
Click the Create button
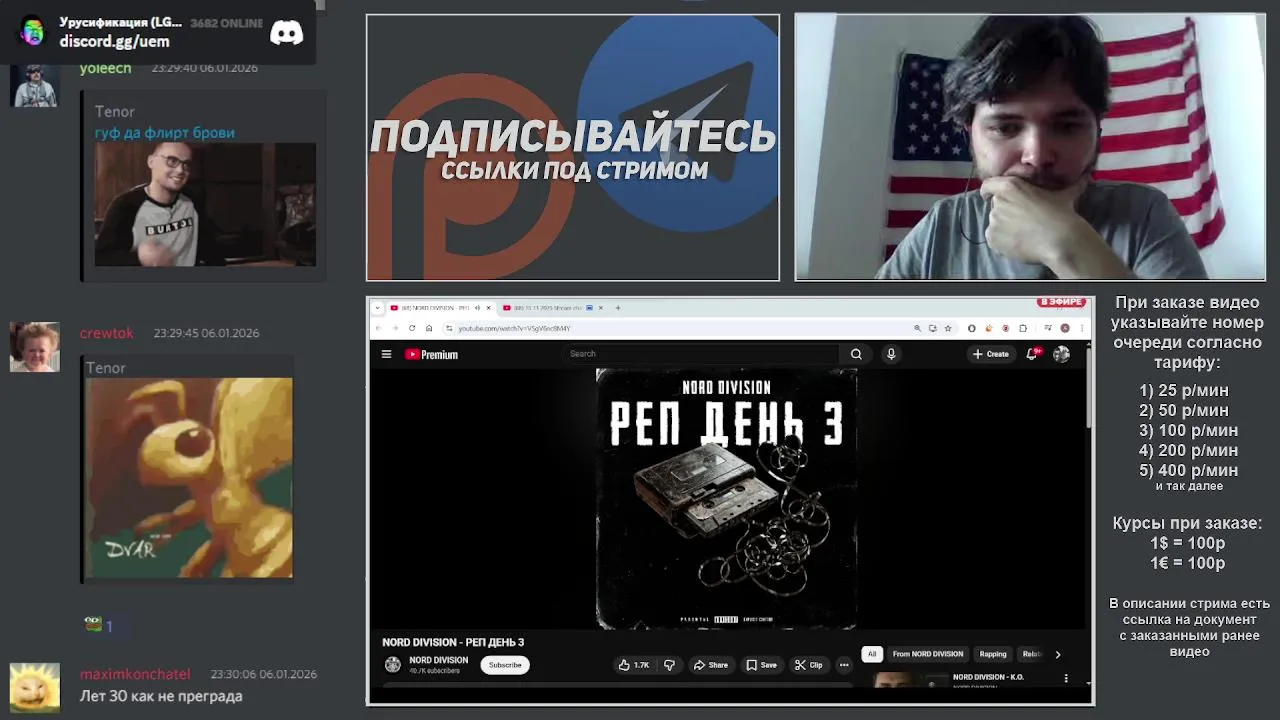tap(991, 354)
